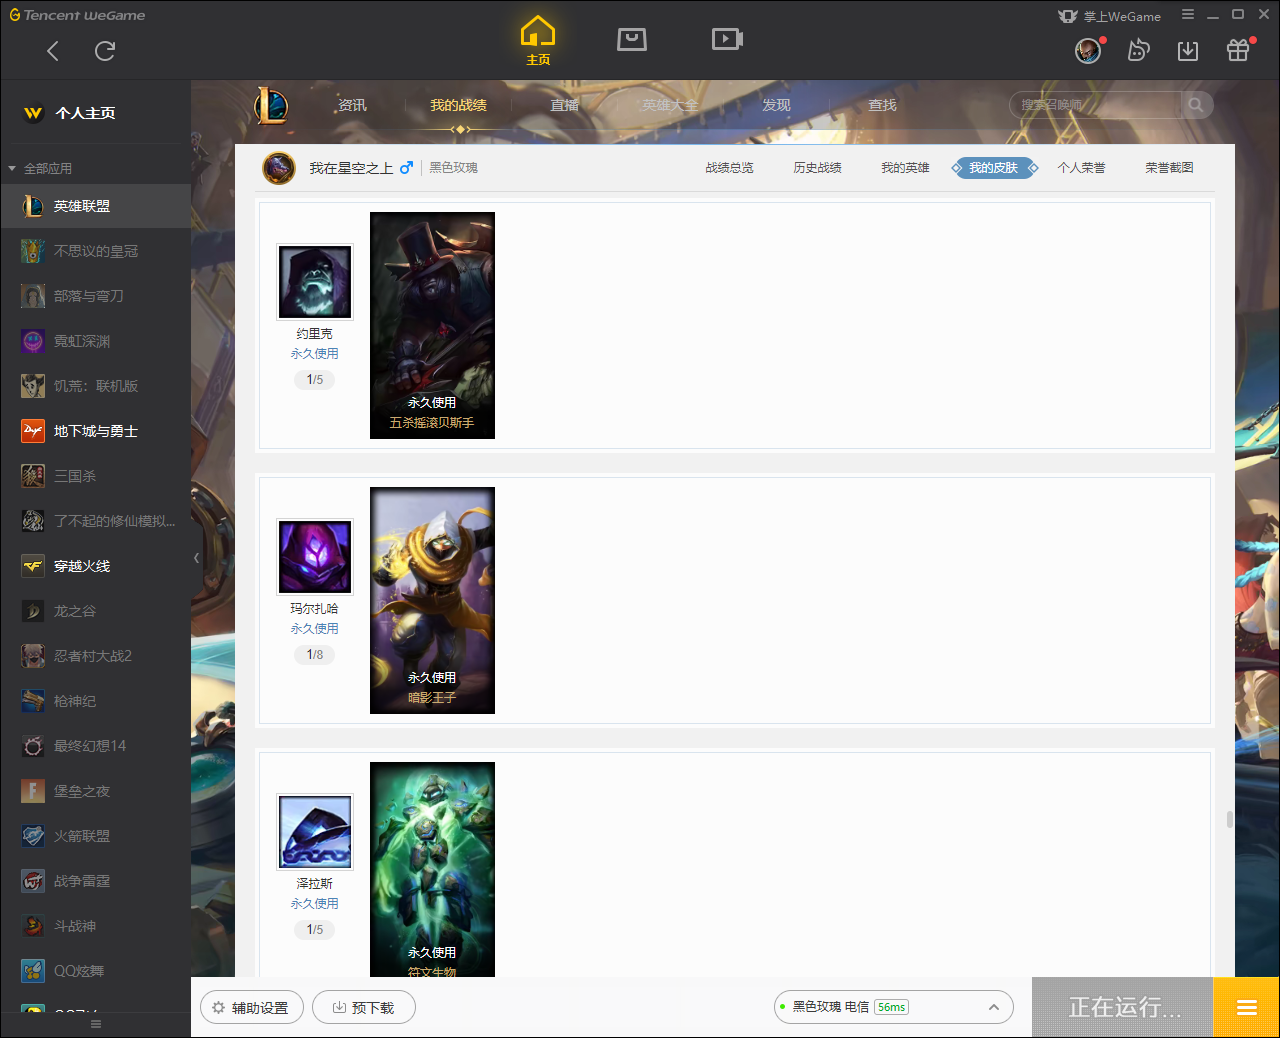Click the 正在运行 status button
This screenshot has width=1280, height=1038.
point(1122,1007)
